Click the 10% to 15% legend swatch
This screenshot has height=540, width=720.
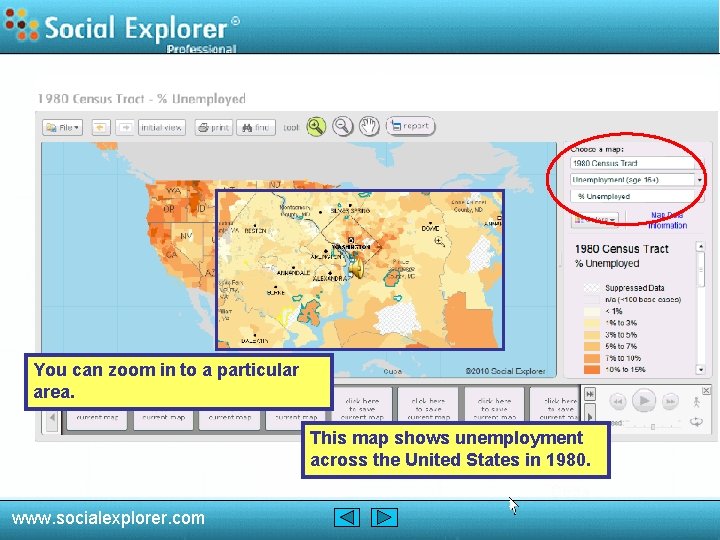click(591, 369)
